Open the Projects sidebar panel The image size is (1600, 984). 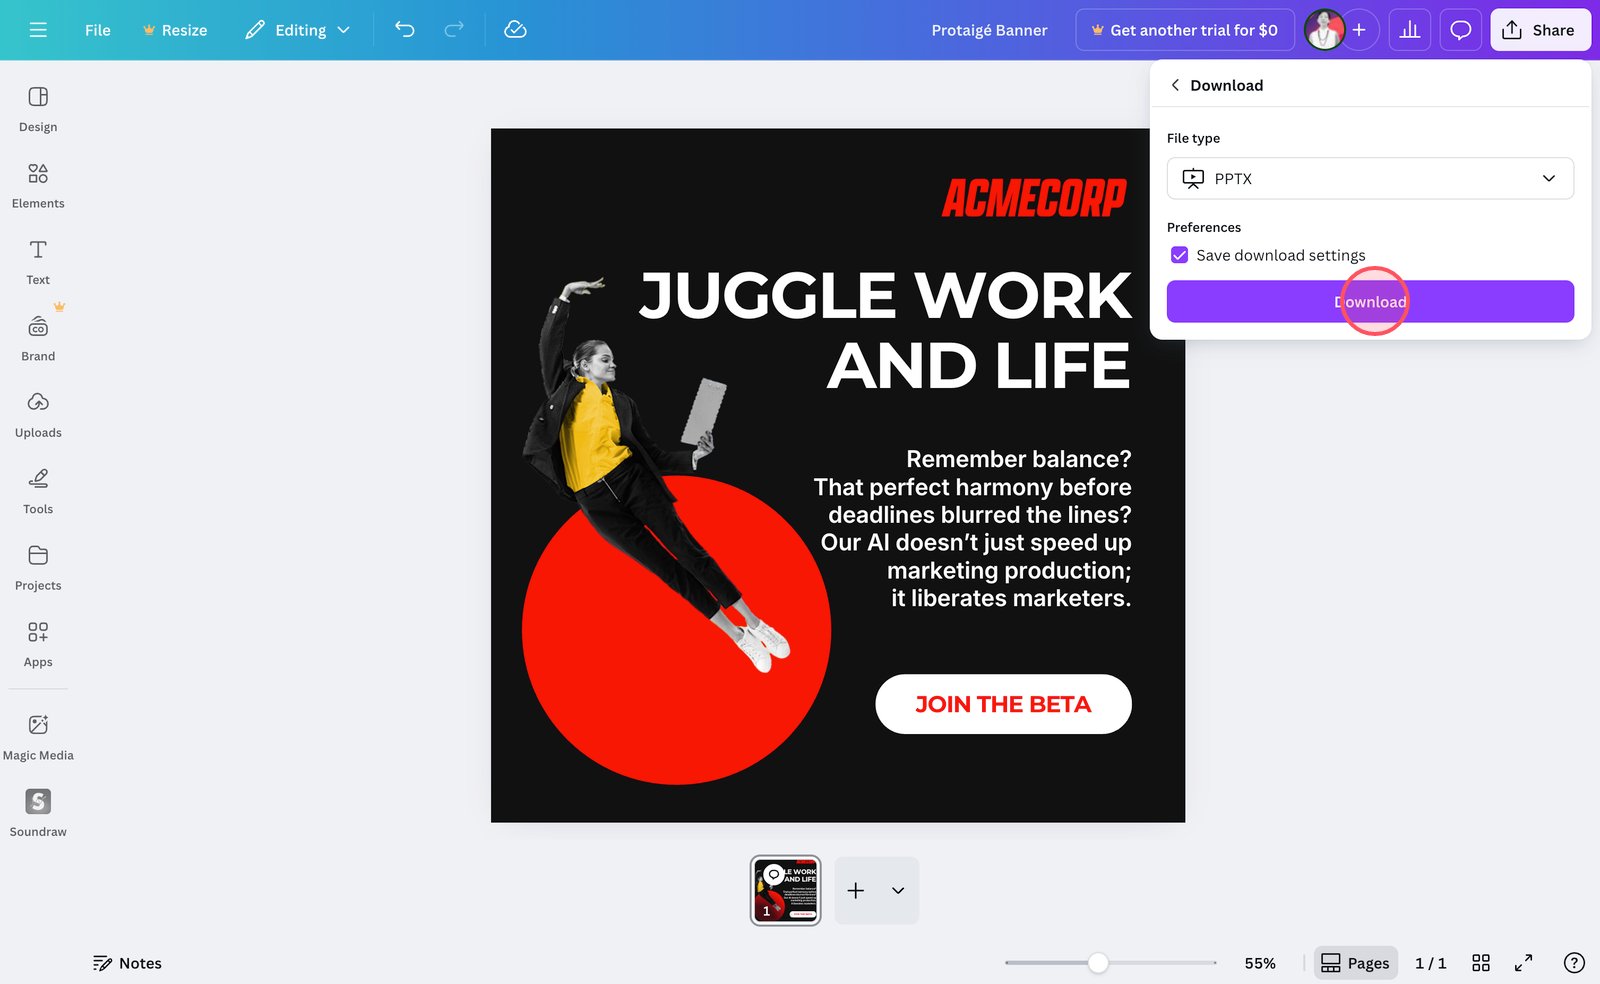point(38,568)
